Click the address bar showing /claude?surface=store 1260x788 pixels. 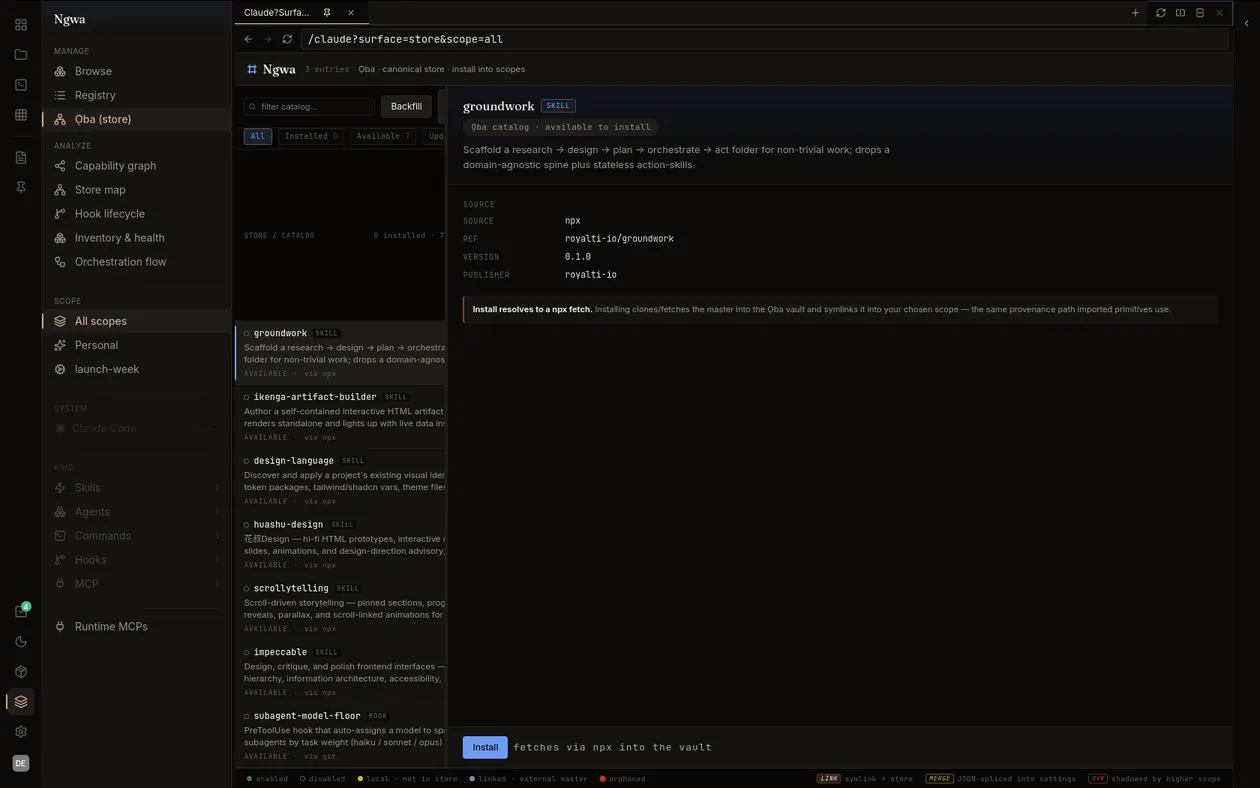[764, 39]
